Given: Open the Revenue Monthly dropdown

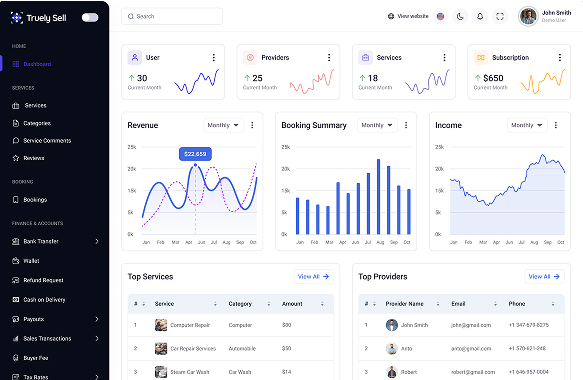Looking at the screenshot, I should [223, 125].
